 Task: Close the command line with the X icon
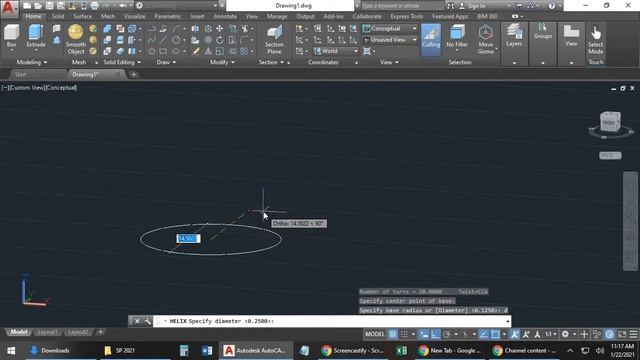[137, 321]
